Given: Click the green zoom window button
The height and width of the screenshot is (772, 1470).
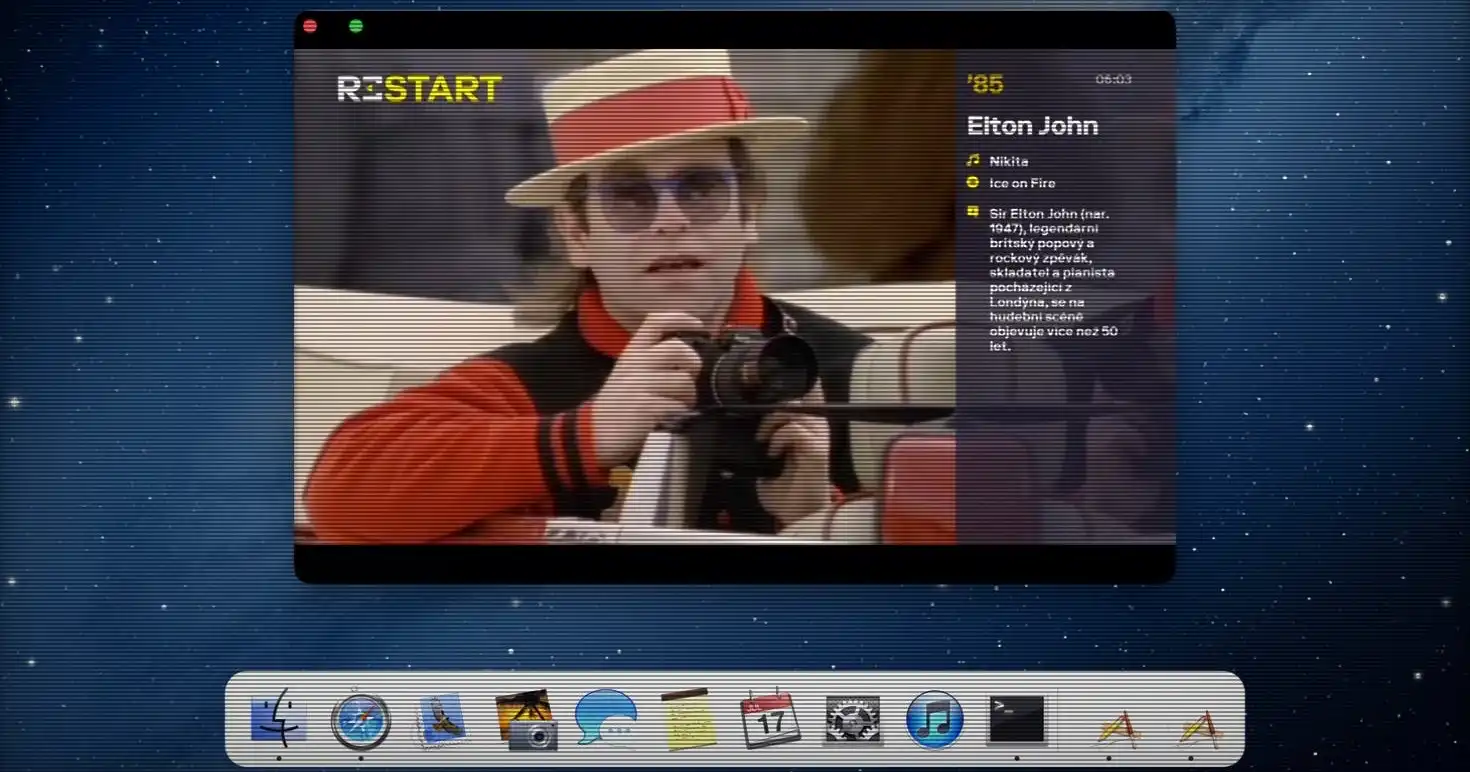Looking at the screenshot, I should click(356, 26).
